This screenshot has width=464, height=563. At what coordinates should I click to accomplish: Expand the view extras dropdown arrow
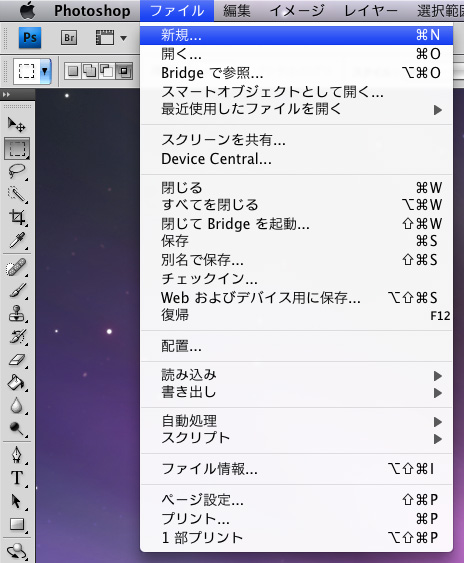point(123,38)
